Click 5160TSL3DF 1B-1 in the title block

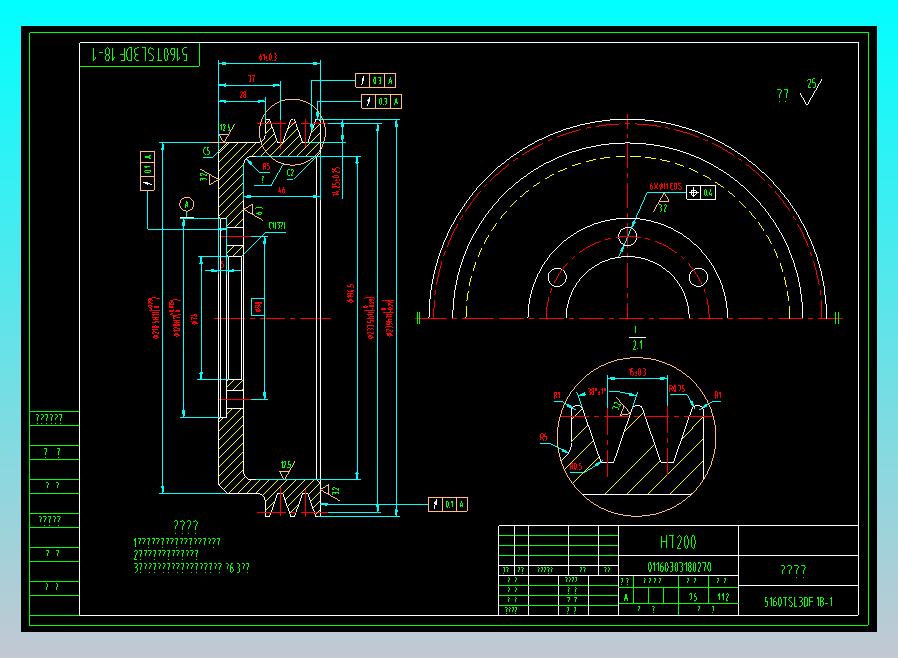pyautogui.click(x=798, y=602)
